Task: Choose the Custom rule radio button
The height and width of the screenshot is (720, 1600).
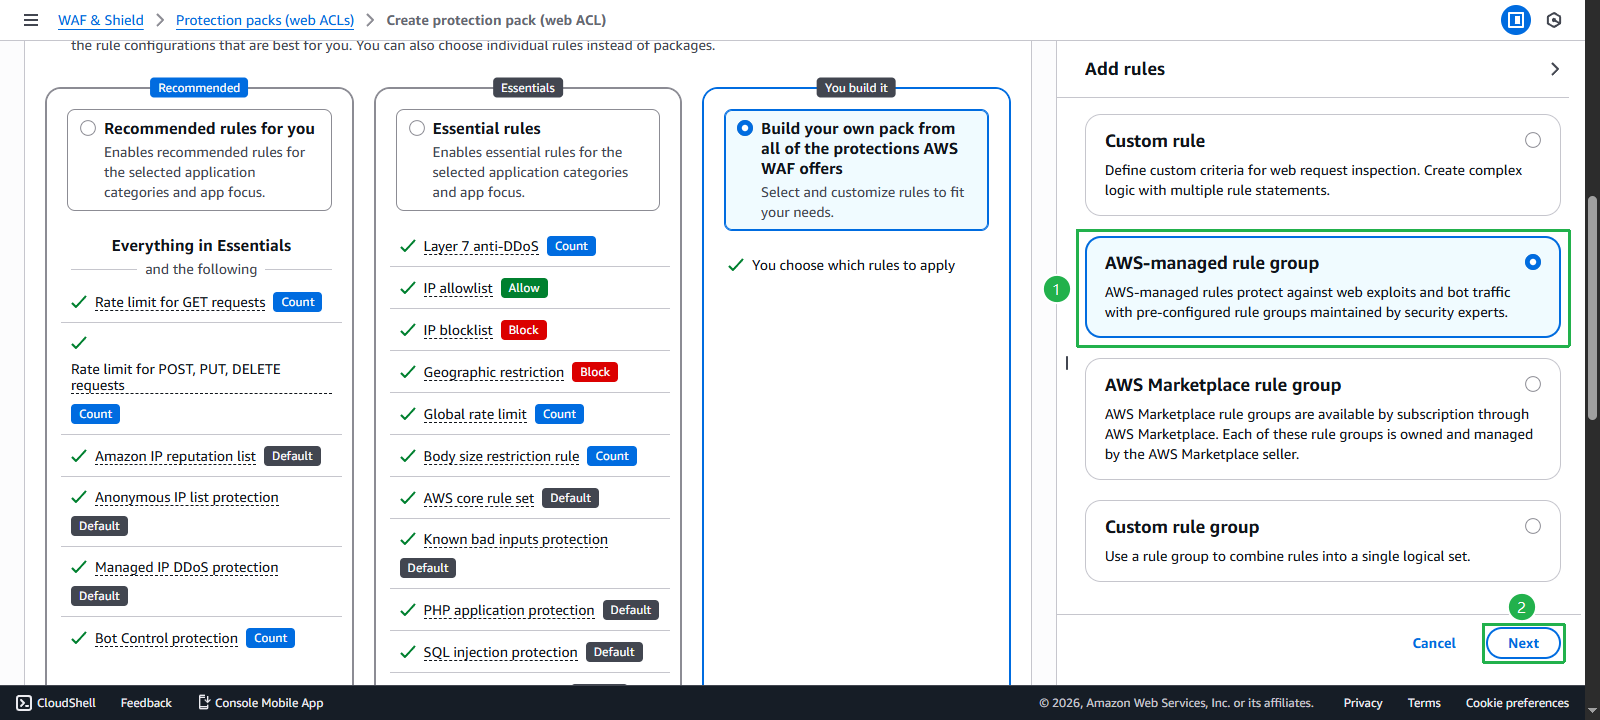Action: 1533,140
